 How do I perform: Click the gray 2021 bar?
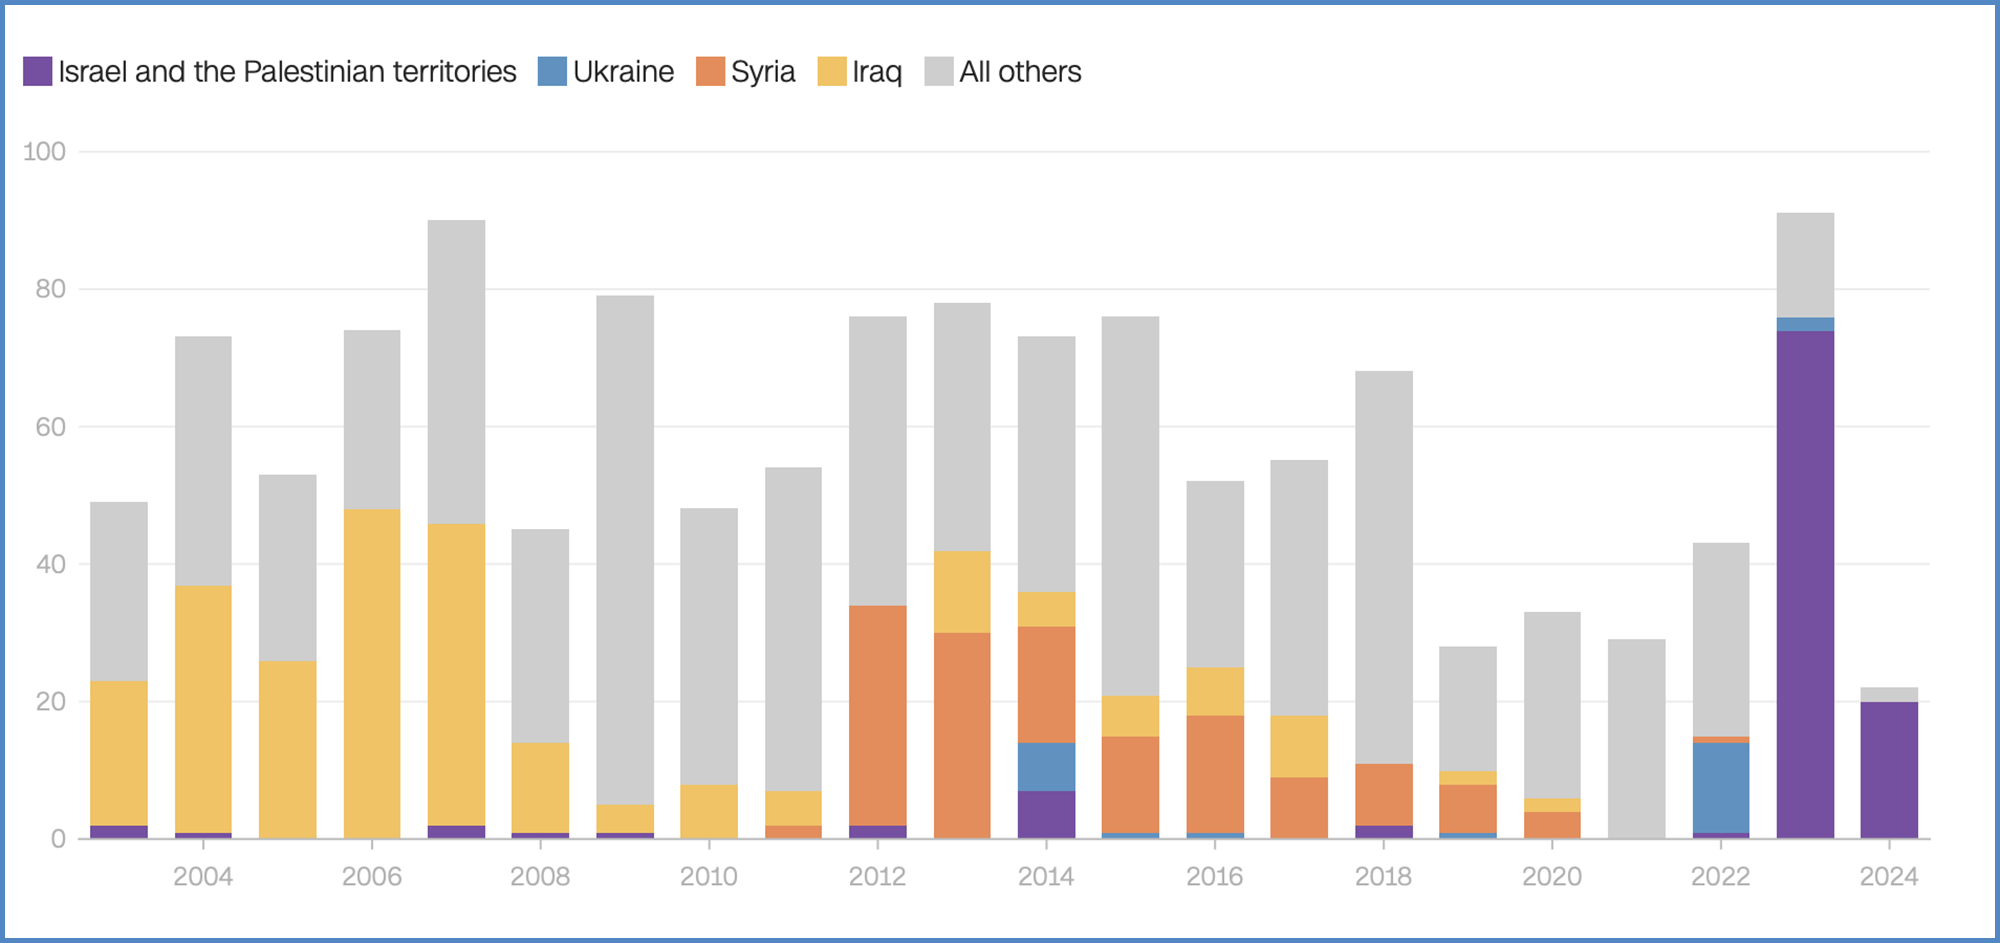pos(1637,738)
